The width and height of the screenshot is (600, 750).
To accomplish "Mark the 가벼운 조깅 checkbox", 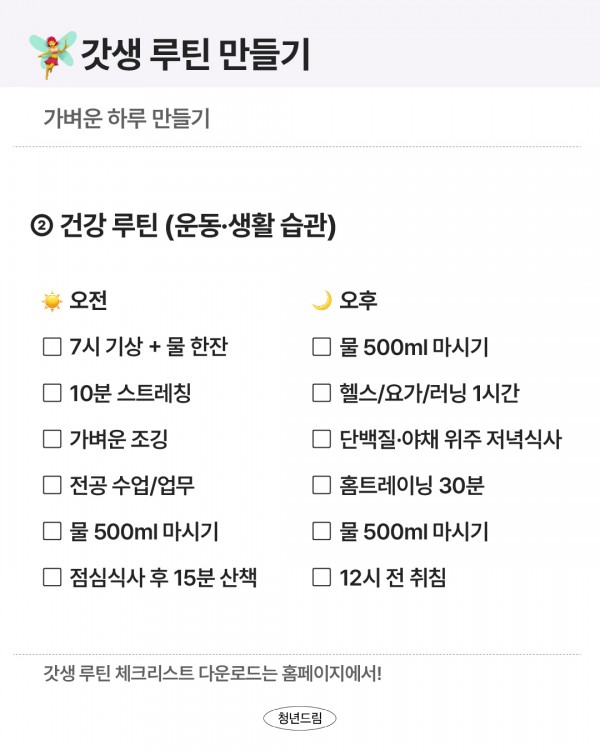I will (52, 439).
